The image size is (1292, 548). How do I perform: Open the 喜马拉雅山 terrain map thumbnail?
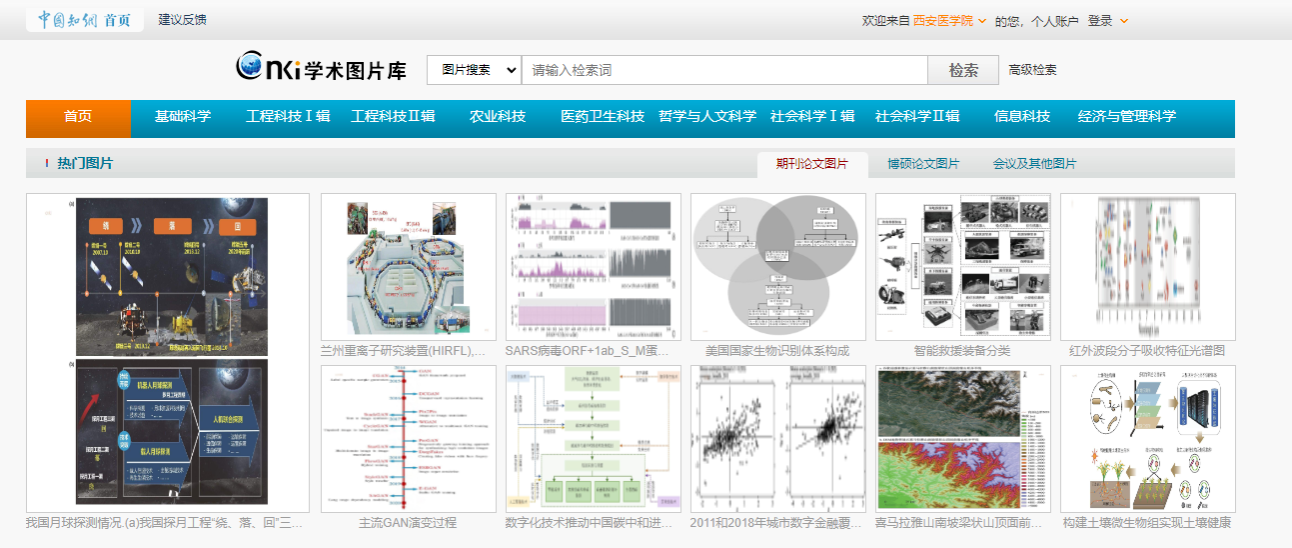pos(962,438)
